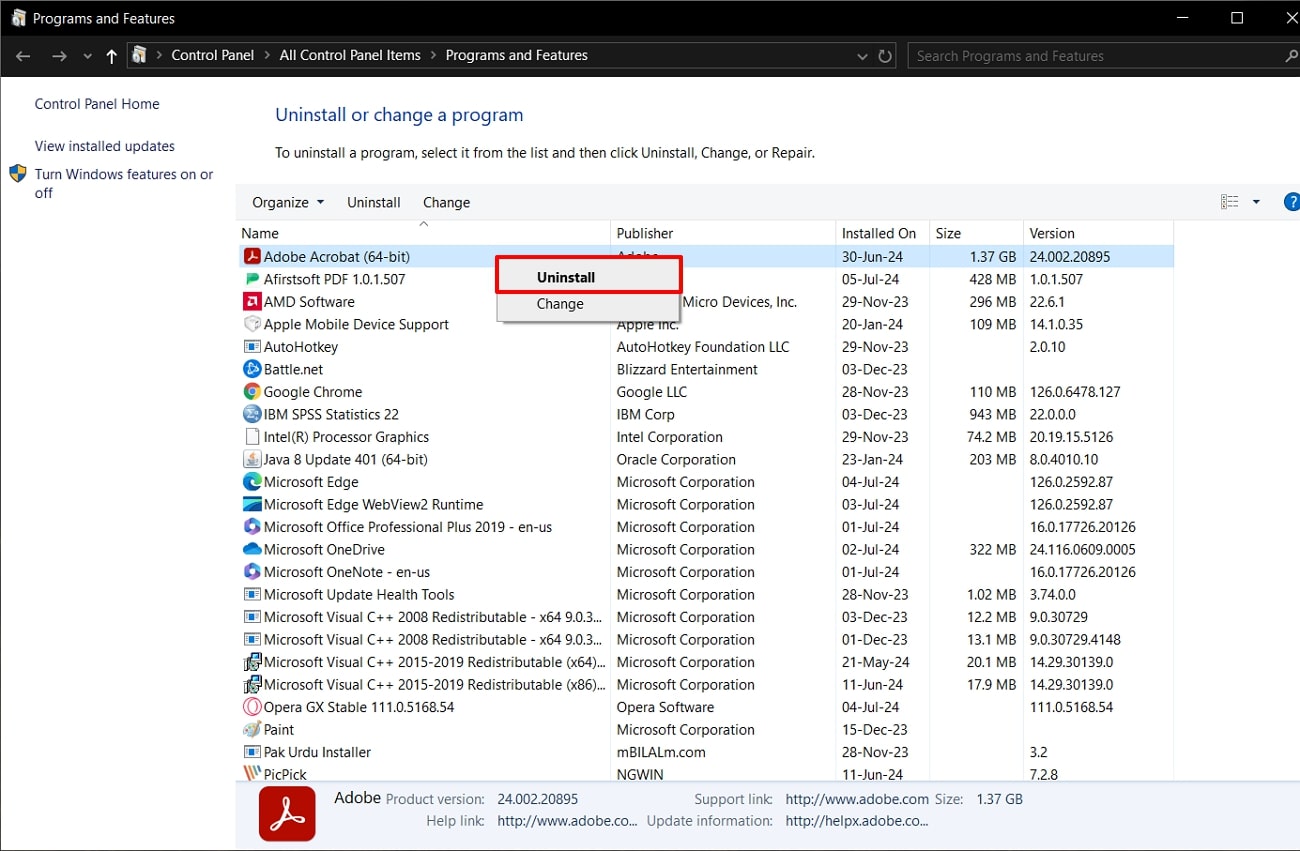The height and width of the screenshot is (851, 1300).
Task: Click the Intel Processor Graphics icon
Action: [252, 437]
